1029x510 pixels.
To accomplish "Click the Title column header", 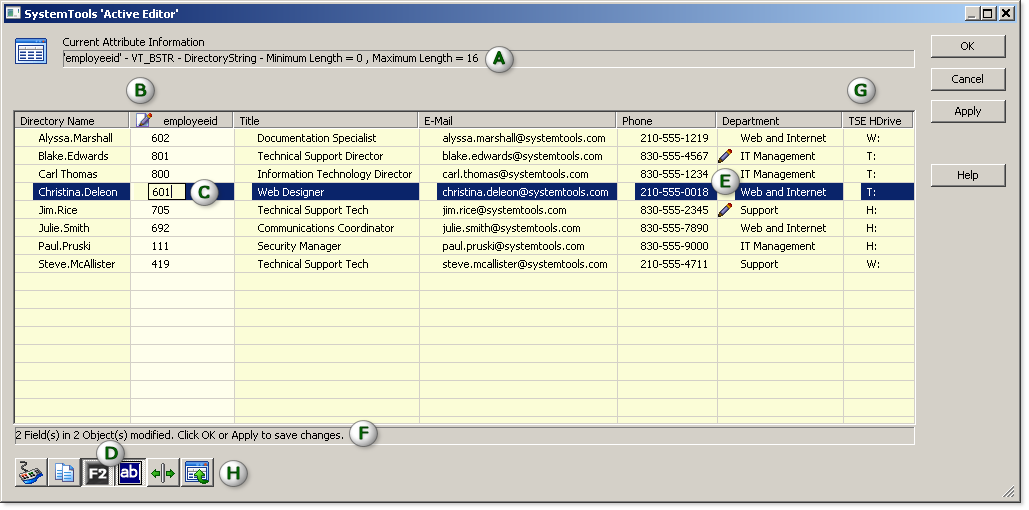I will (326, 121).
